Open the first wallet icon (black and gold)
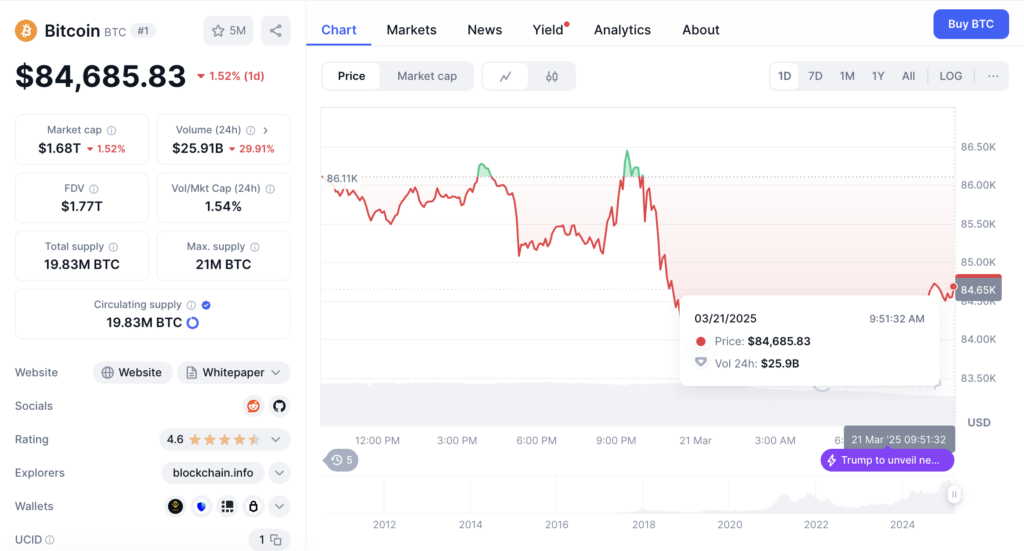 175,506
